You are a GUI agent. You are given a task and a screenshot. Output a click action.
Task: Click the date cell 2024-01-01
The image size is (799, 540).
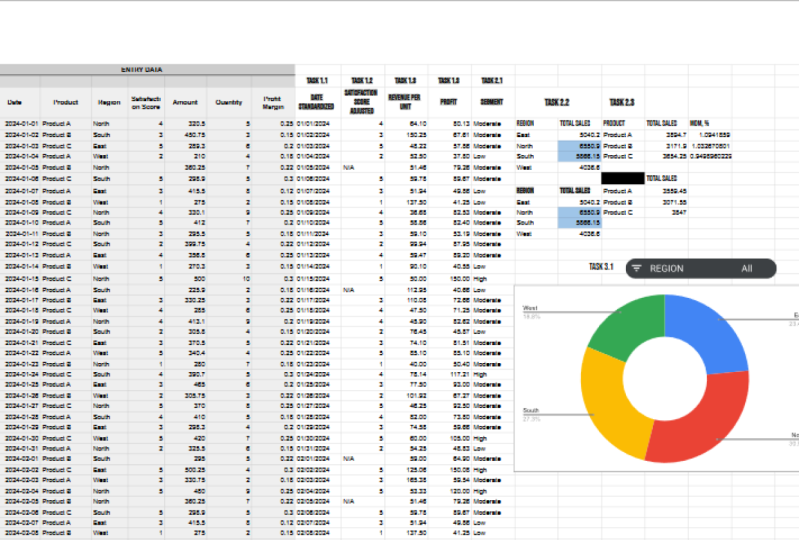coord(21,124)
